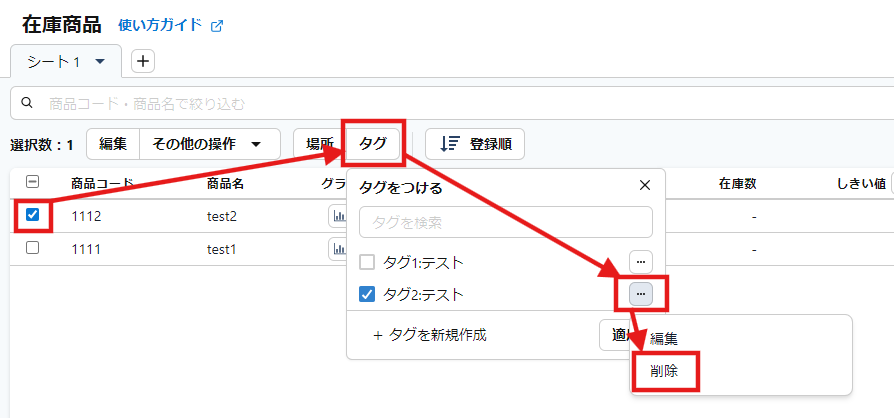Click the graph icon for test2 row
This screenshot has height=418, width=894.
pos(337,215)
